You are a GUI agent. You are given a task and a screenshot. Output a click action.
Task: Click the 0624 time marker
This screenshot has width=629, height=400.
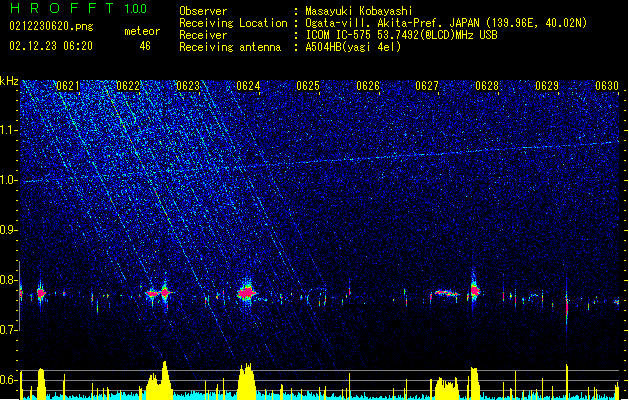click(x=248, y=86)
